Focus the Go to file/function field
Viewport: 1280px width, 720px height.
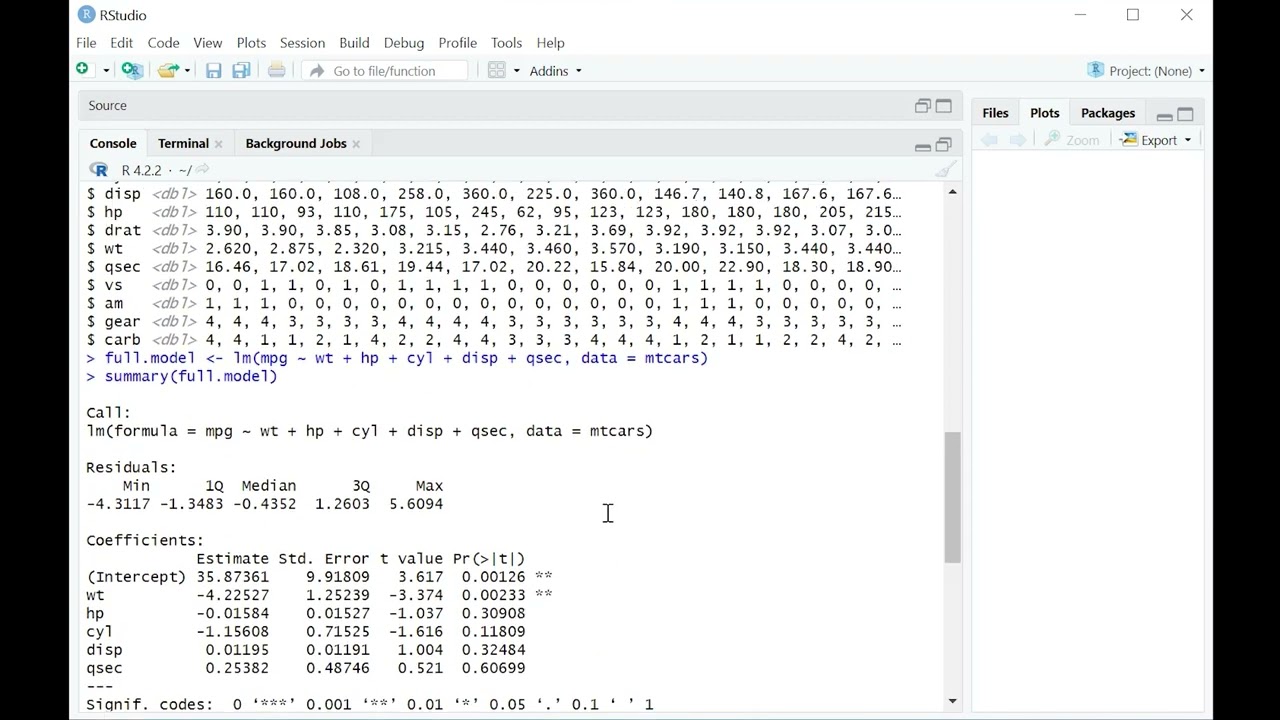coord(385,71)
